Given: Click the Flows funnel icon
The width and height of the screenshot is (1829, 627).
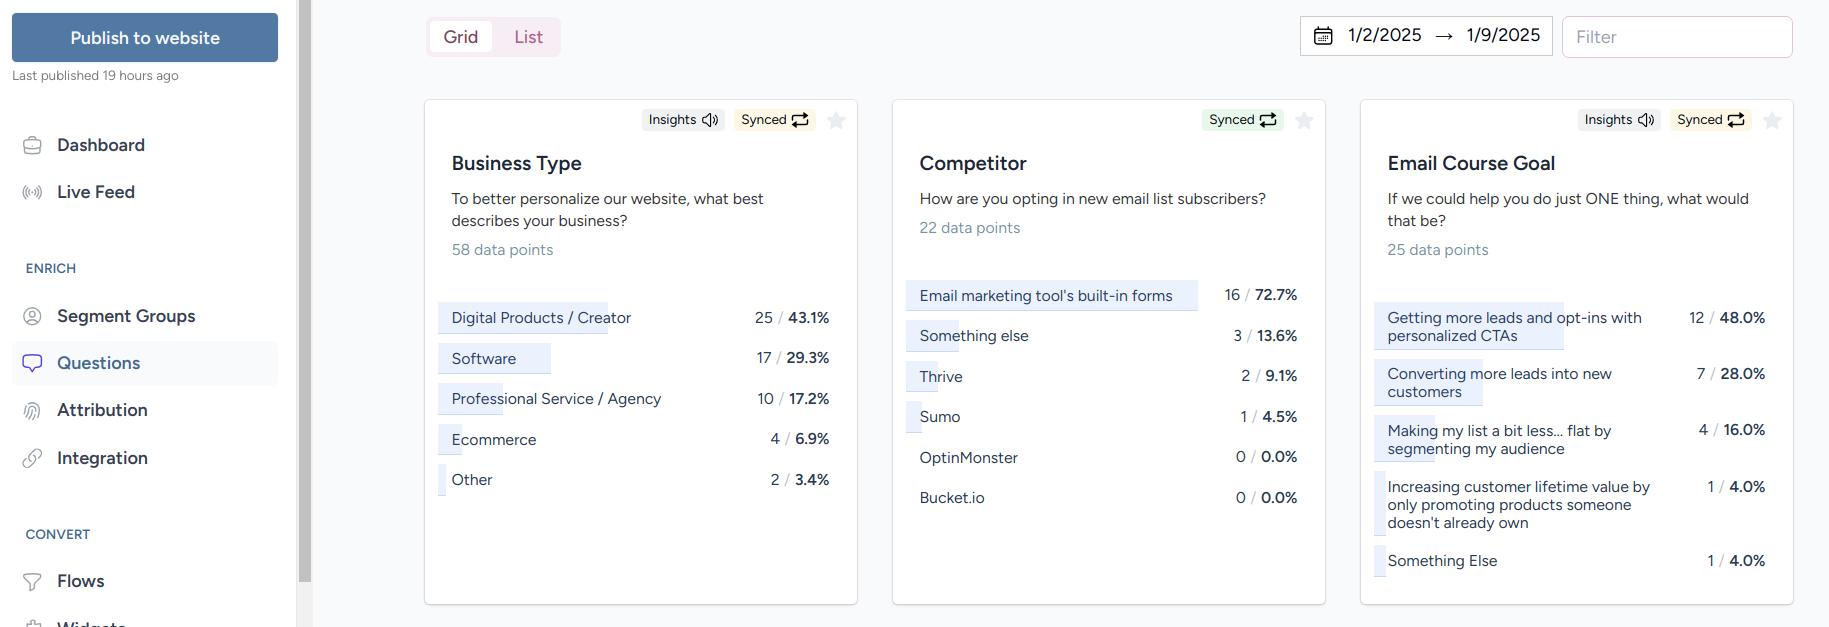Looking at the screenshot, I should pyautogui.click(x=32, y=582).
